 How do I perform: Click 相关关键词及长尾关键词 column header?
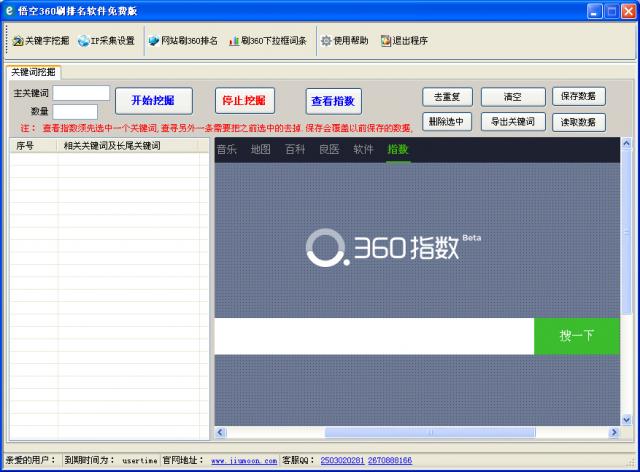[127, 146]
